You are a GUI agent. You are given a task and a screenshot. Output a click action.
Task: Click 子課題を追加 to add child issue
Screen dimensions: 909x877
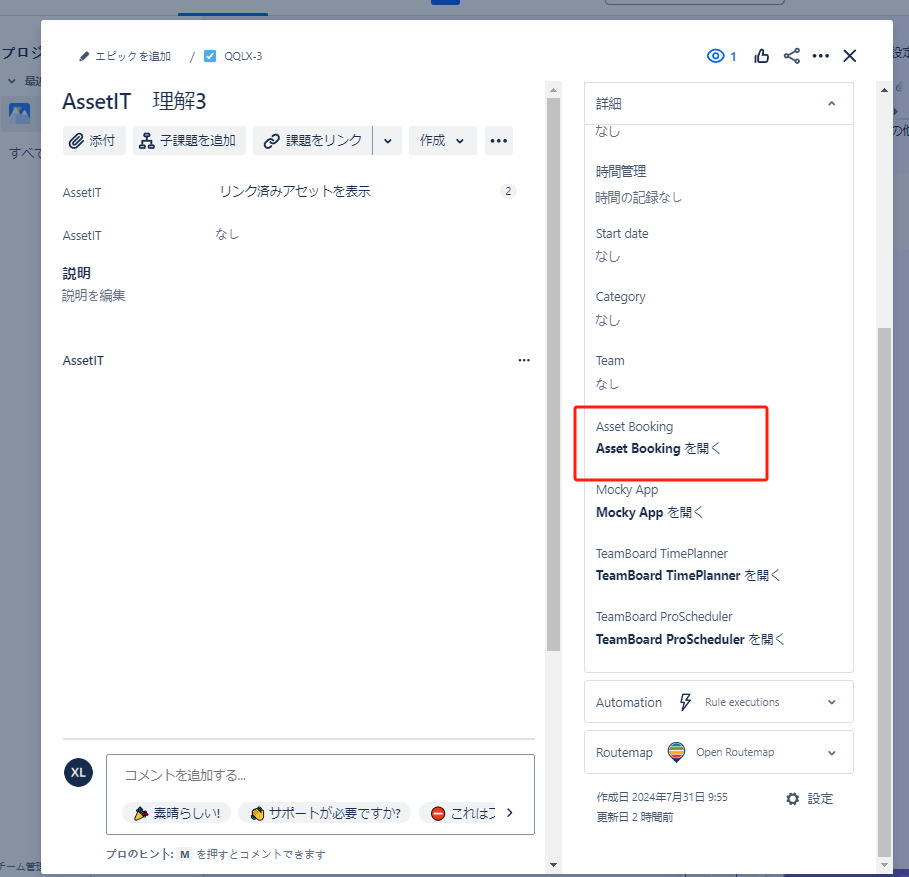click(189, 141)
